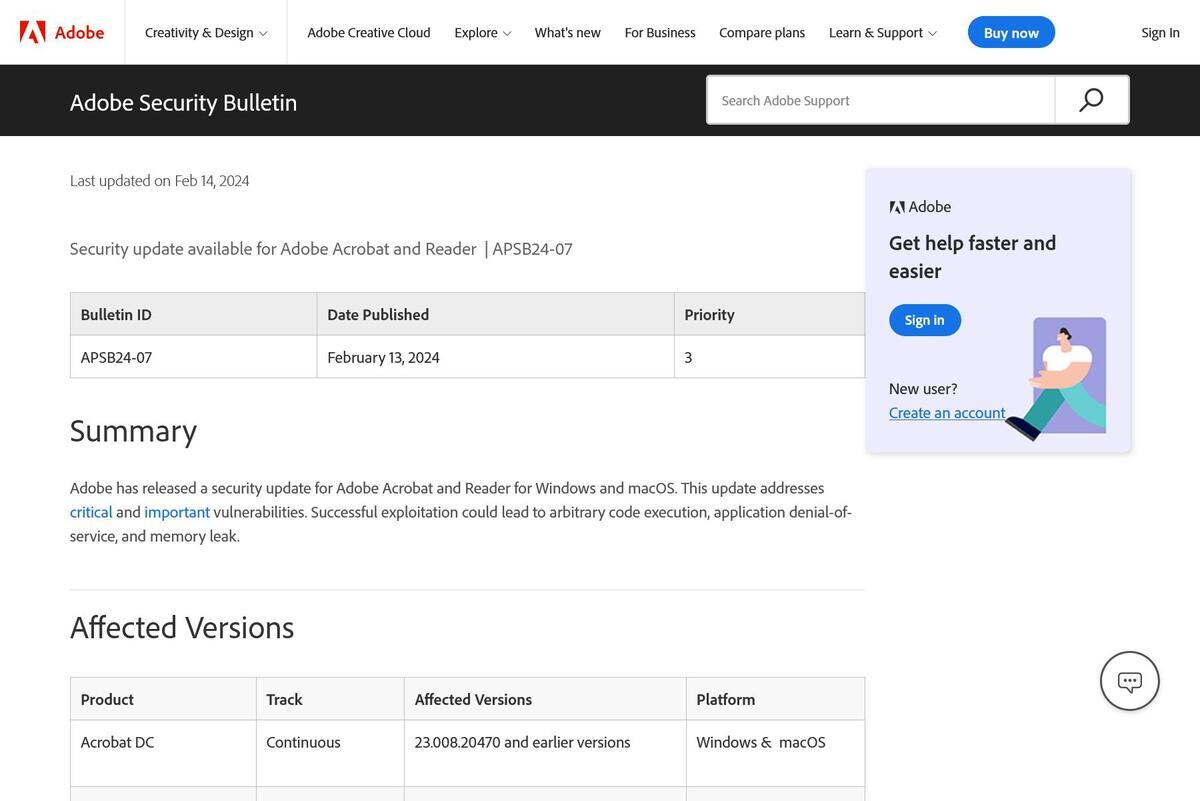1200x801 pixels.
Task: Click the New user? text
Action: point(923,389)
